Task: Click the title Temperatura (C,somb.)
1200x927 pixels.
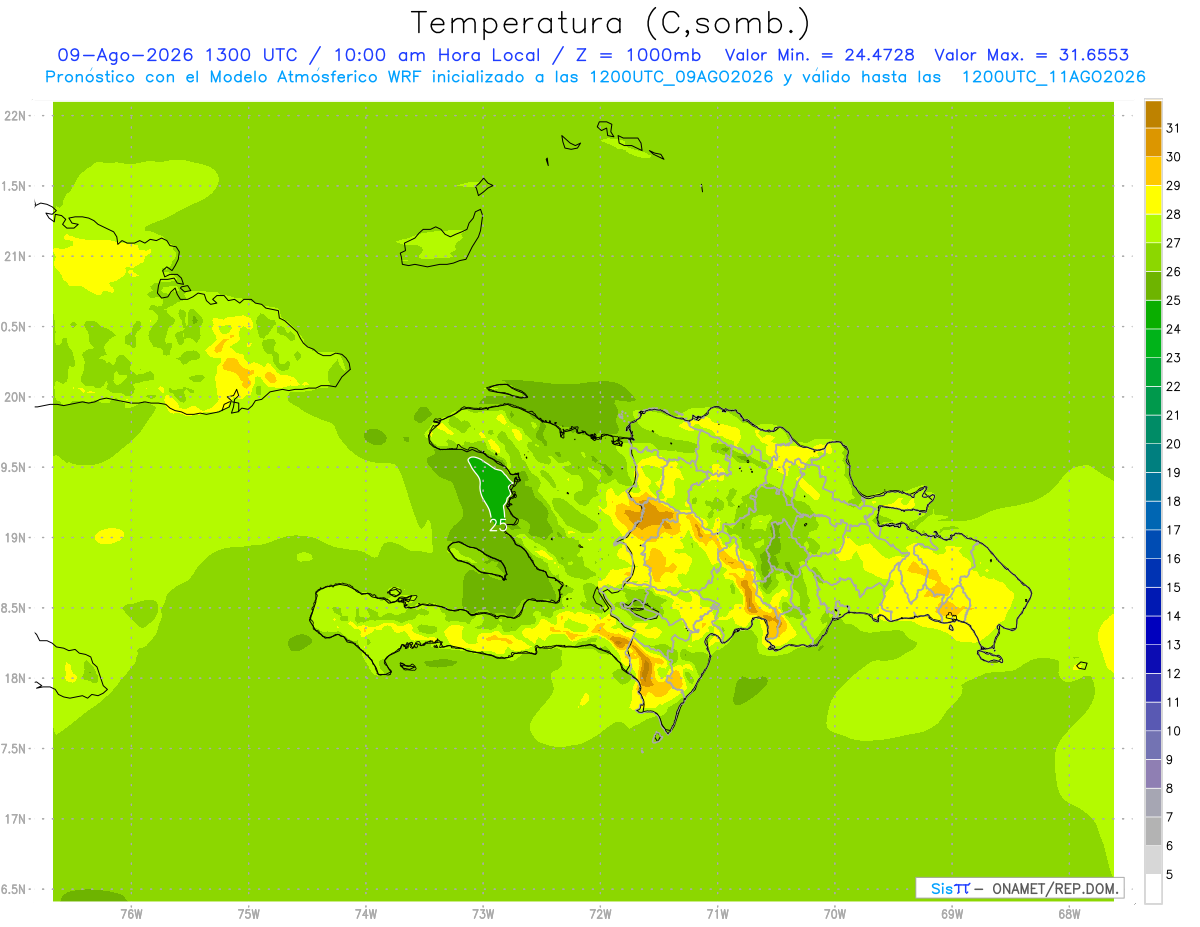Action: [610, 23]
